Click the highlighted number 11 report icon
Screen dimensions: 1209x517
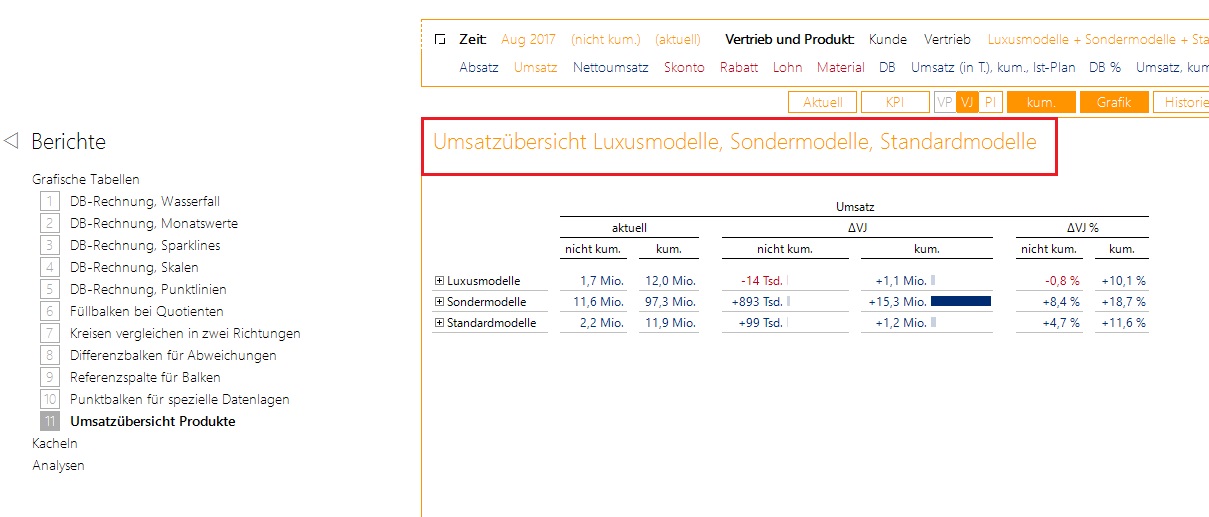49,422
